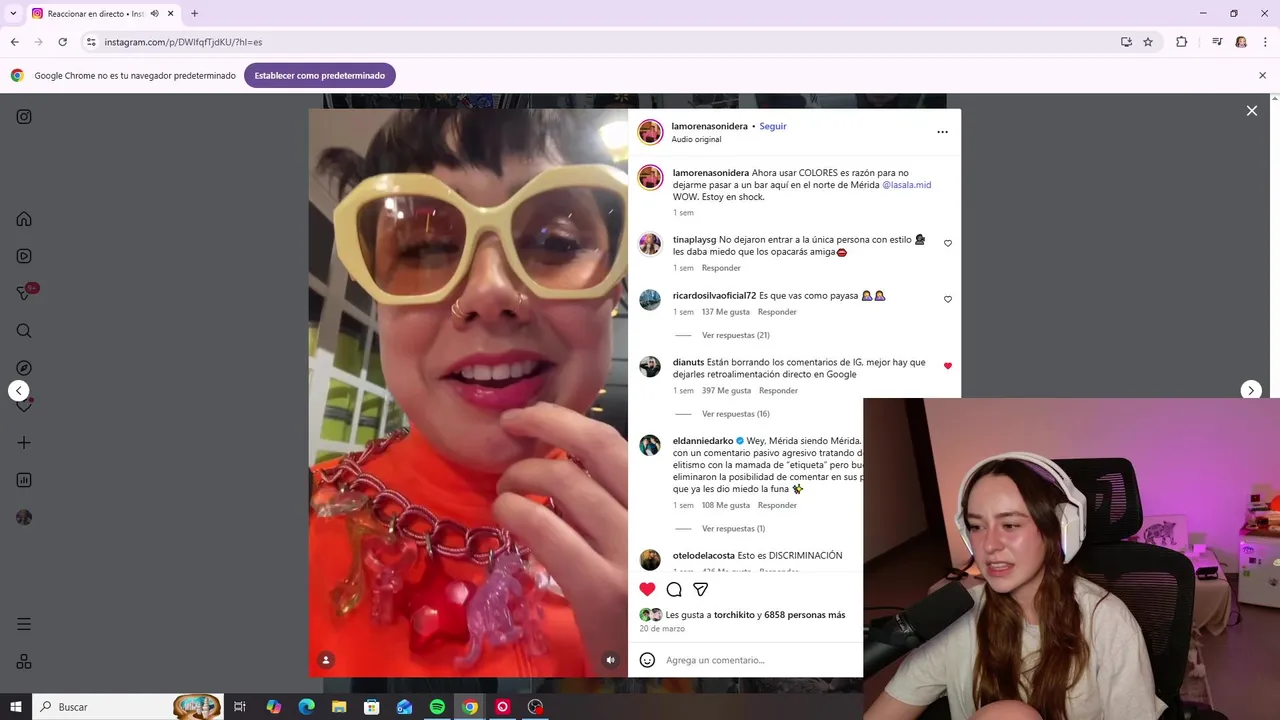Open Chrome profile avatar

(1241, 42)
